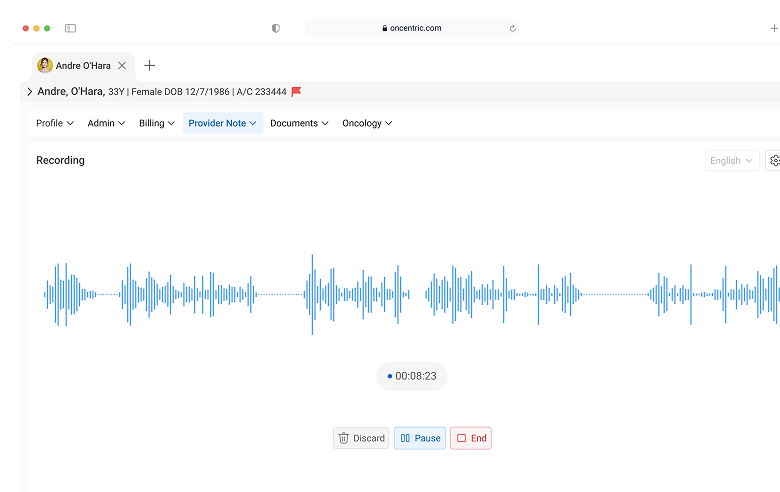Click the browser sidebar toggle icon
Screen dimensions: 780x492
[x=71, y=28]
